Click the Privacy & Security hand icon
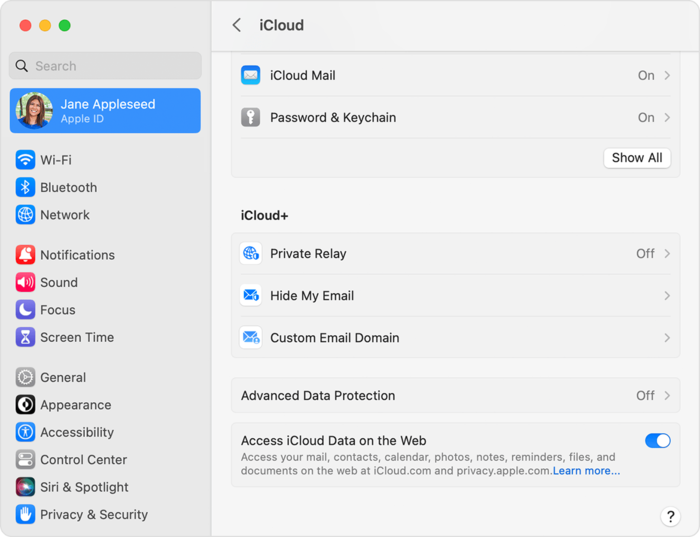The height and width of the screenshot is (537, 700). pos(25,514)
